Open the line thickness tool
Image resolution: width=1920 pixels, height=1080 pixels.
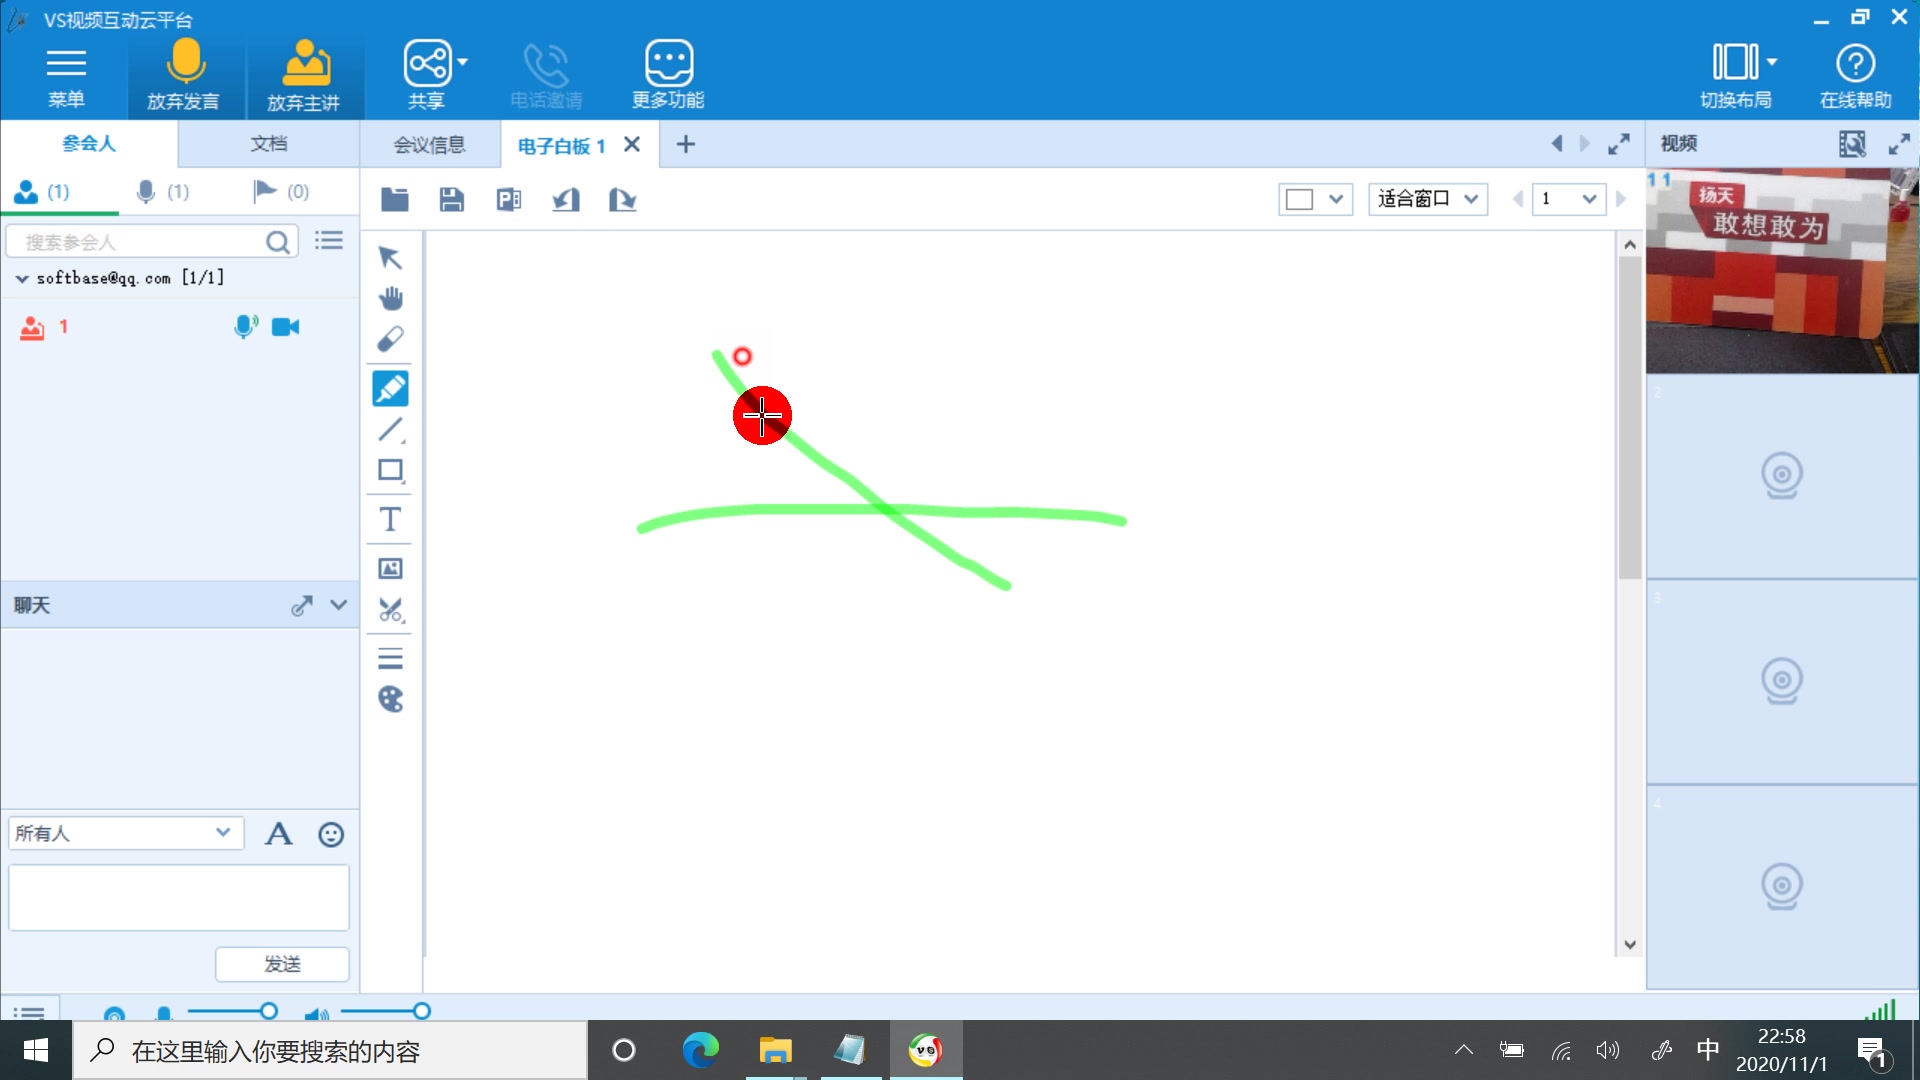(390, 659)
